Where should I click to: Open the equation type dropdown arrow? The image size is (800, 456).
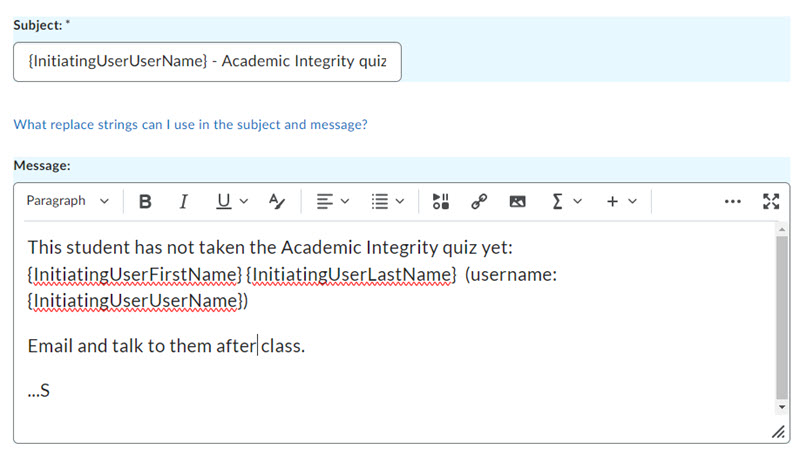[x=577, y=201]
